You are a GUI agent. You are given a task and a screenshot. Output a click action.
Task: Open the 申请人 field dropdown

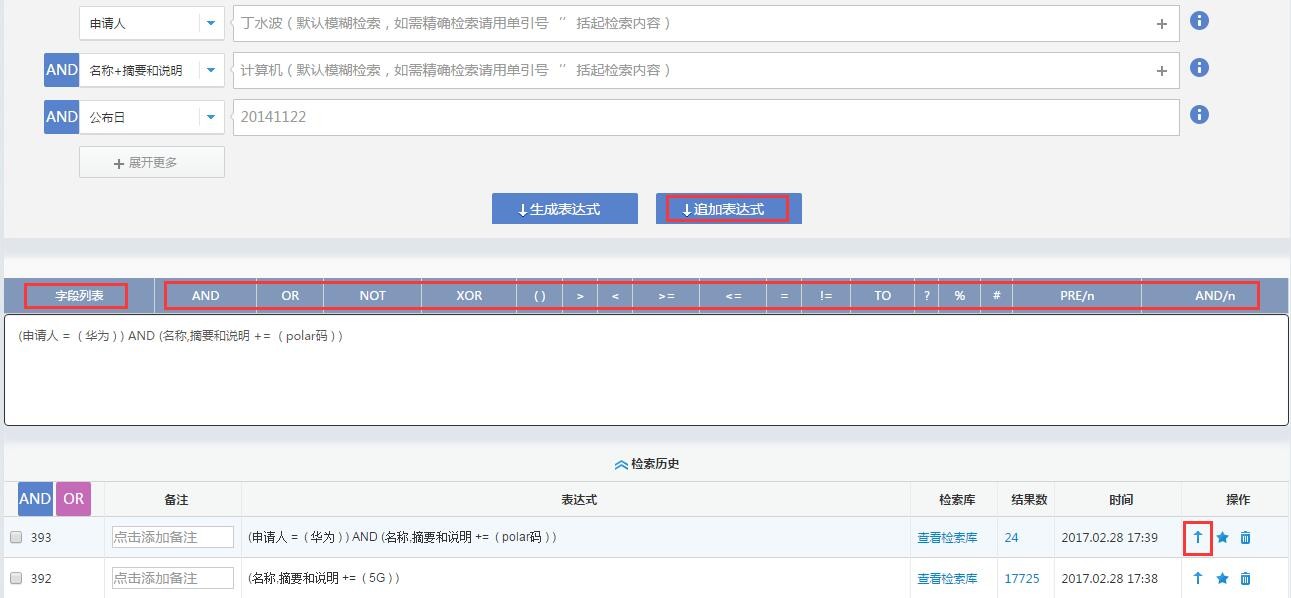point(210,23)
